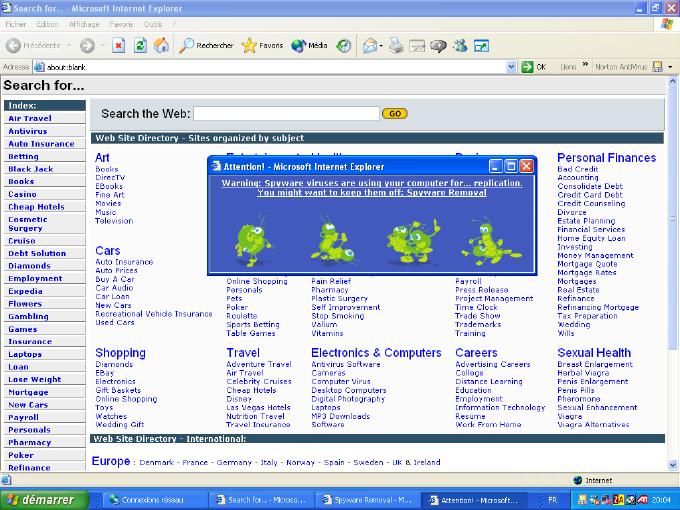Open the Favoris star toolbar button
The width and height of the screenshot is (680, 510).
click(x=262, y=45)
